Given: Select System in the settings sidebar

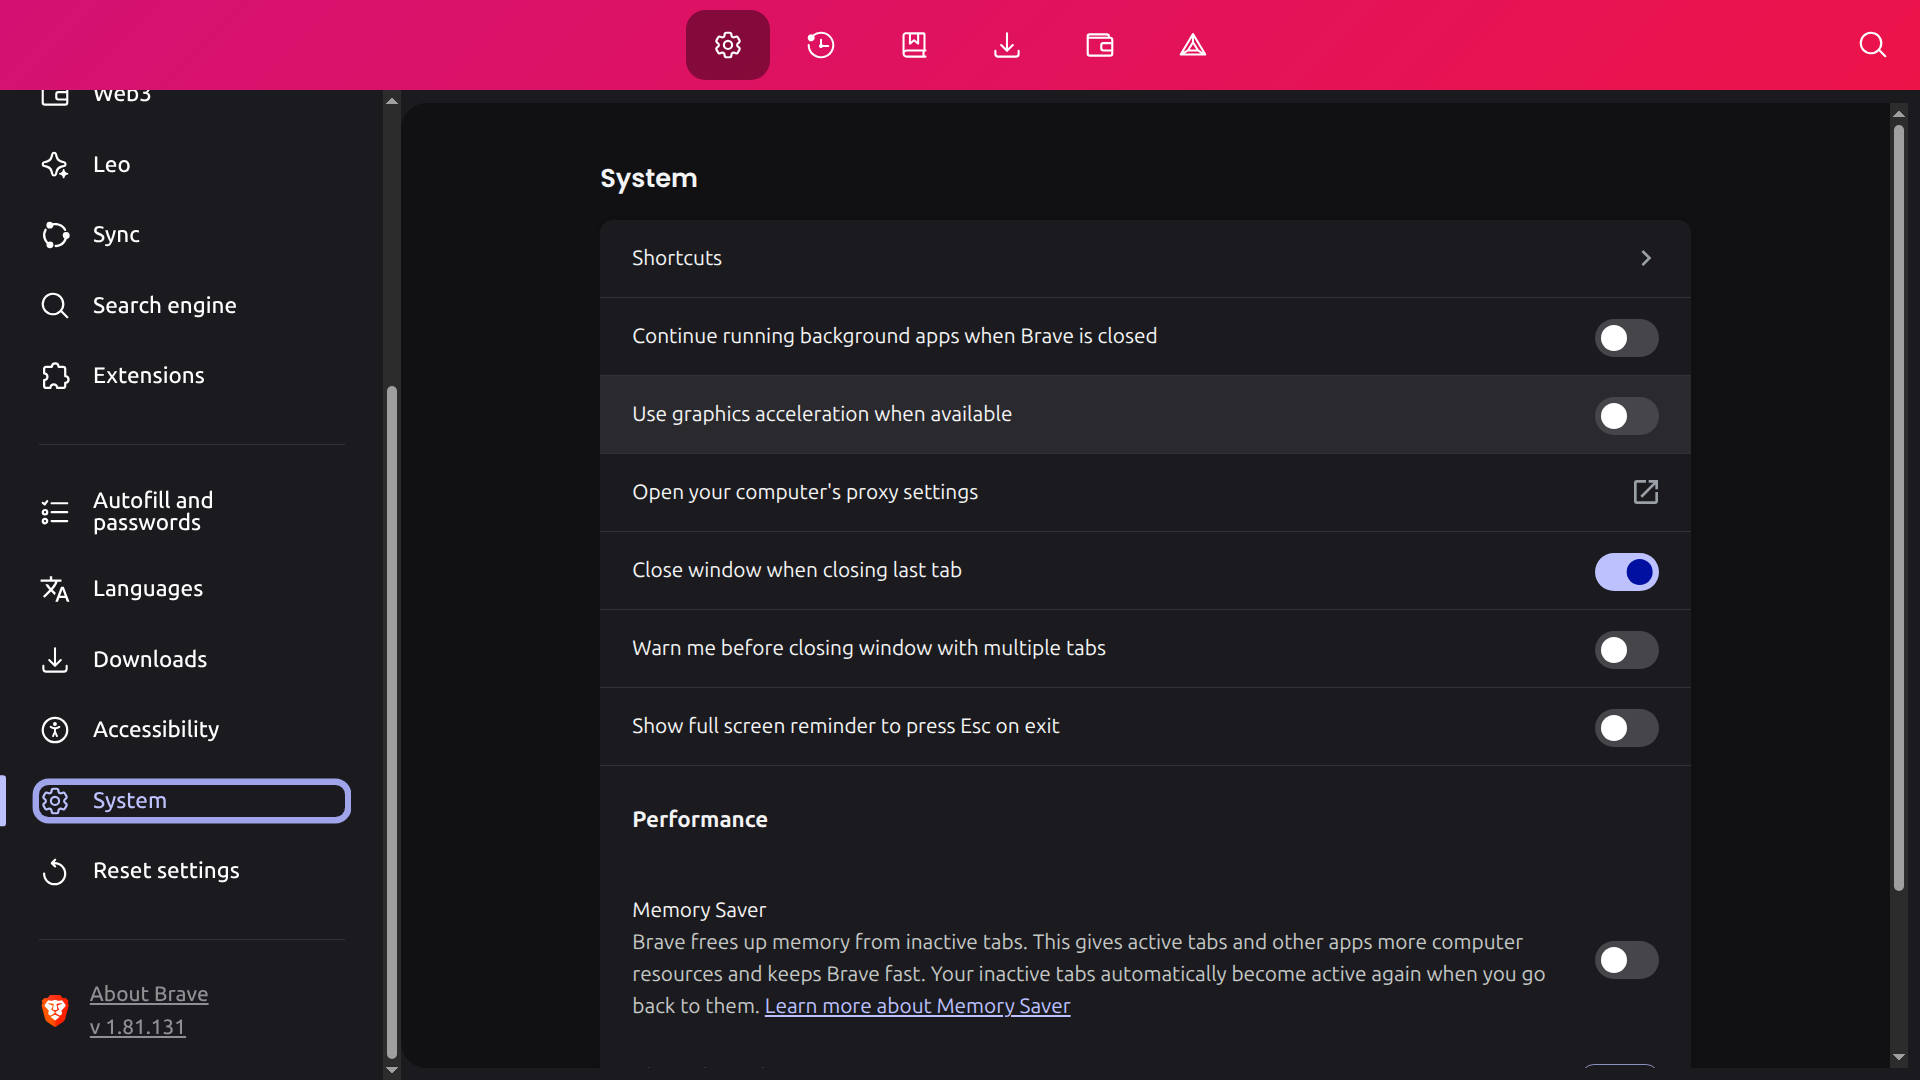Looking at the screenshot, I should pos(192,801).
